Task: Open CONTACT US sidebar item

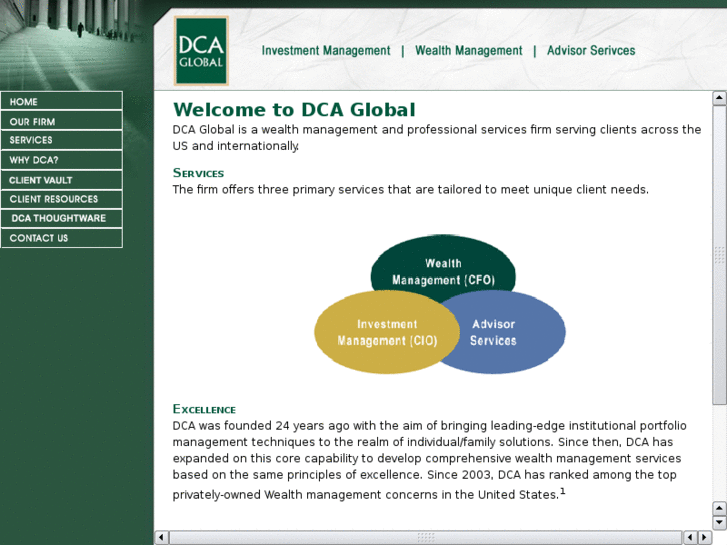Action: tap(62, 238)
